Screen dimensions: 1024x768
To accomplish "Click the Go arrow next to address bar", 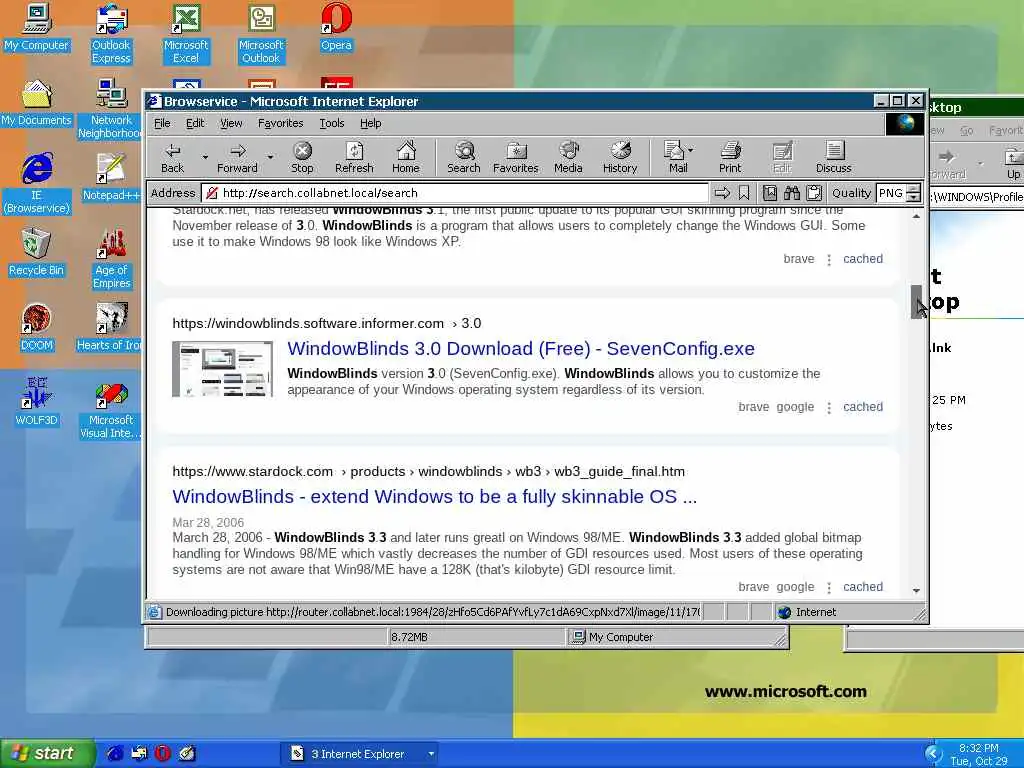I will (x=722, y=193).
